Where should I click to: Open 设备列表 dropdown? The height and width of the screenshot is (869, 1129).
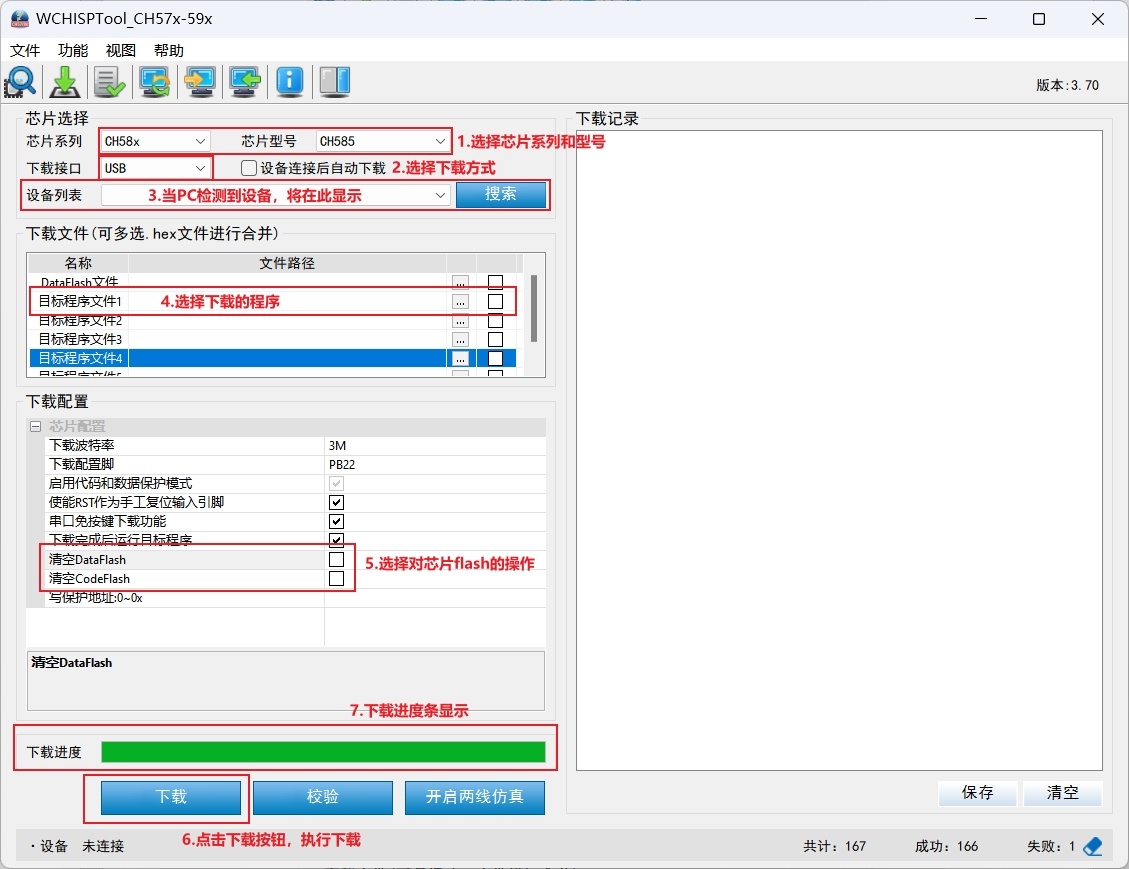(x=276, y=195)
